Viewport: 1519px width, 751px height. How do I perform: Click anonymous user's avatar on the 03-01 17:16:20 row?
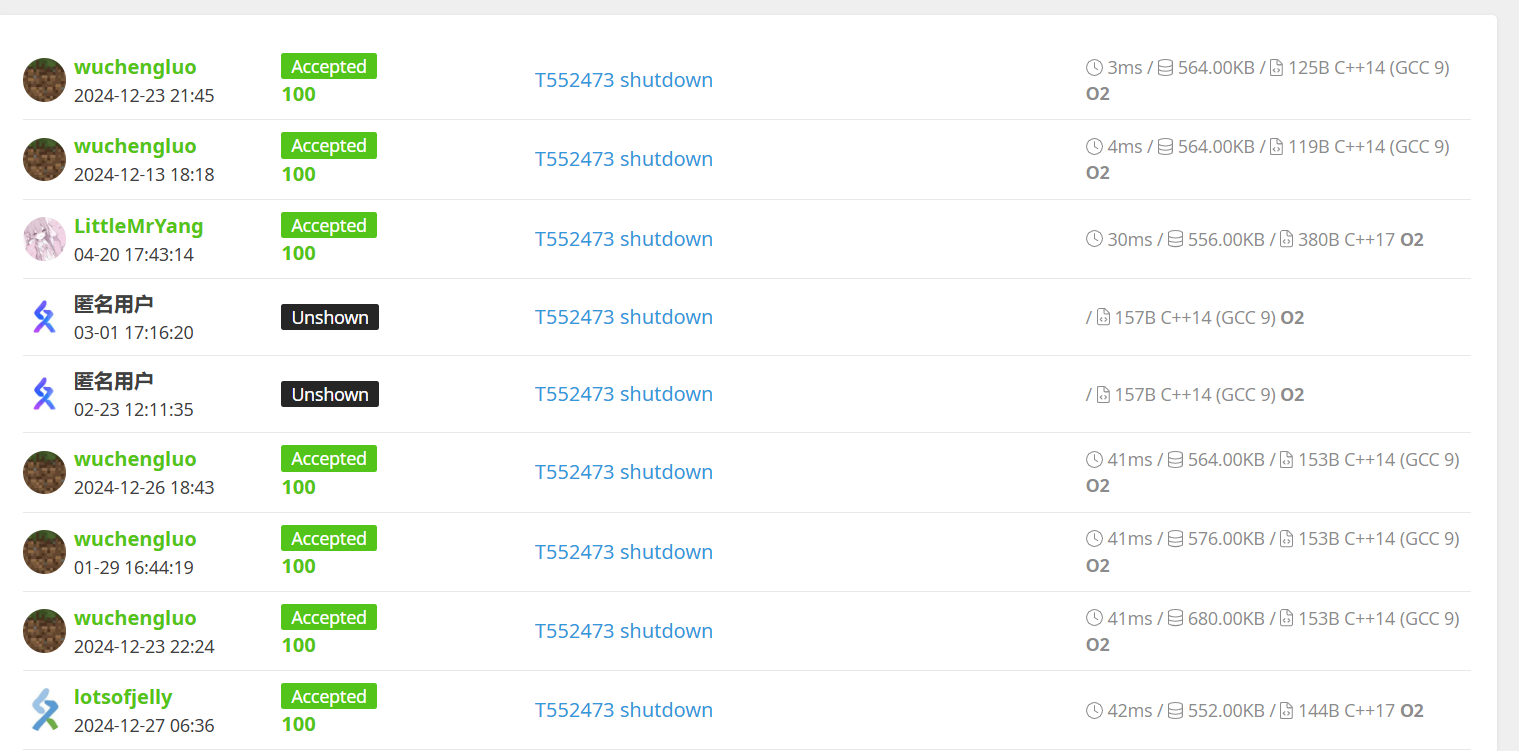click(44, 317)
